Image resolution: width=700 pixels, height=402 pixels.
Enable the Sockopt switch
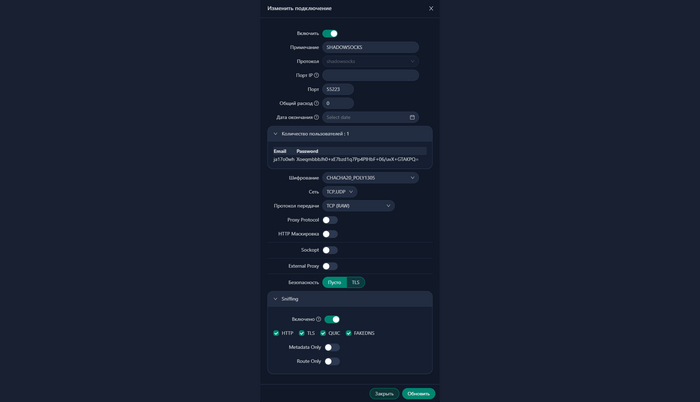(330, 250)
